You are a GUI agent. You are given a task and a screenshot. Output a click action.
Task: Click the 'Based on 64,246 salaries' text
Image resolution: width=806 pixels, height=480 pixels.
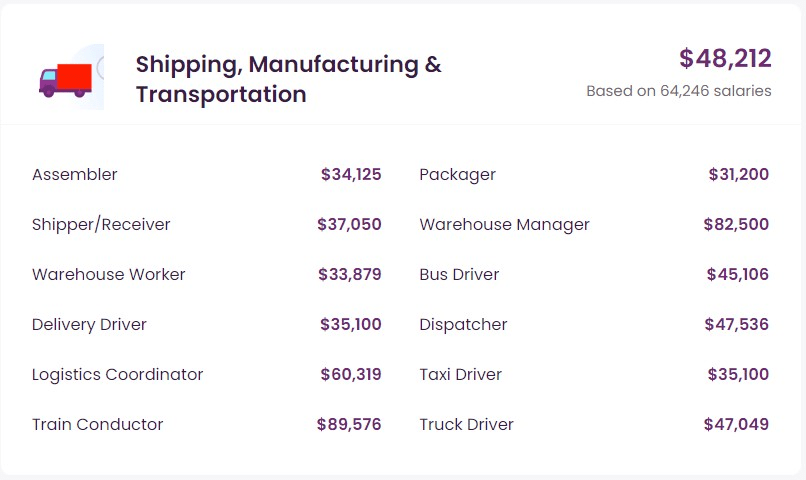pyautogui.click(x=678, y=91)
